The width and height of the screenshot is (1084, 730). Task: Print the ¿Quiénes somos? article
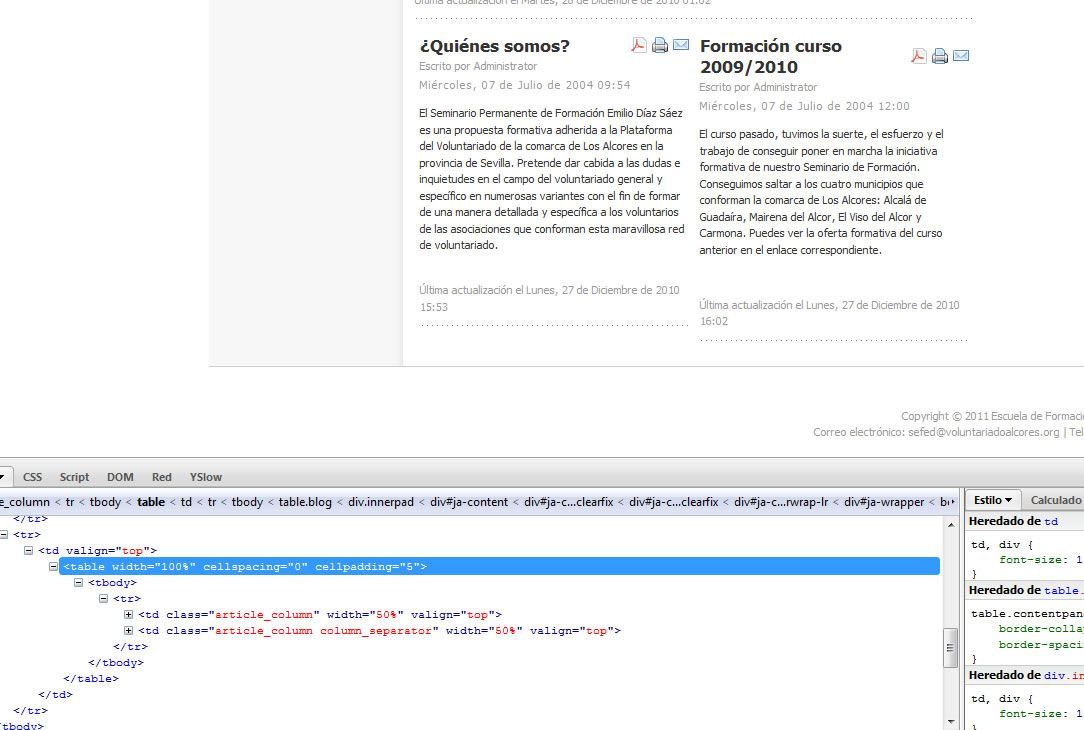tap(660, 45)
